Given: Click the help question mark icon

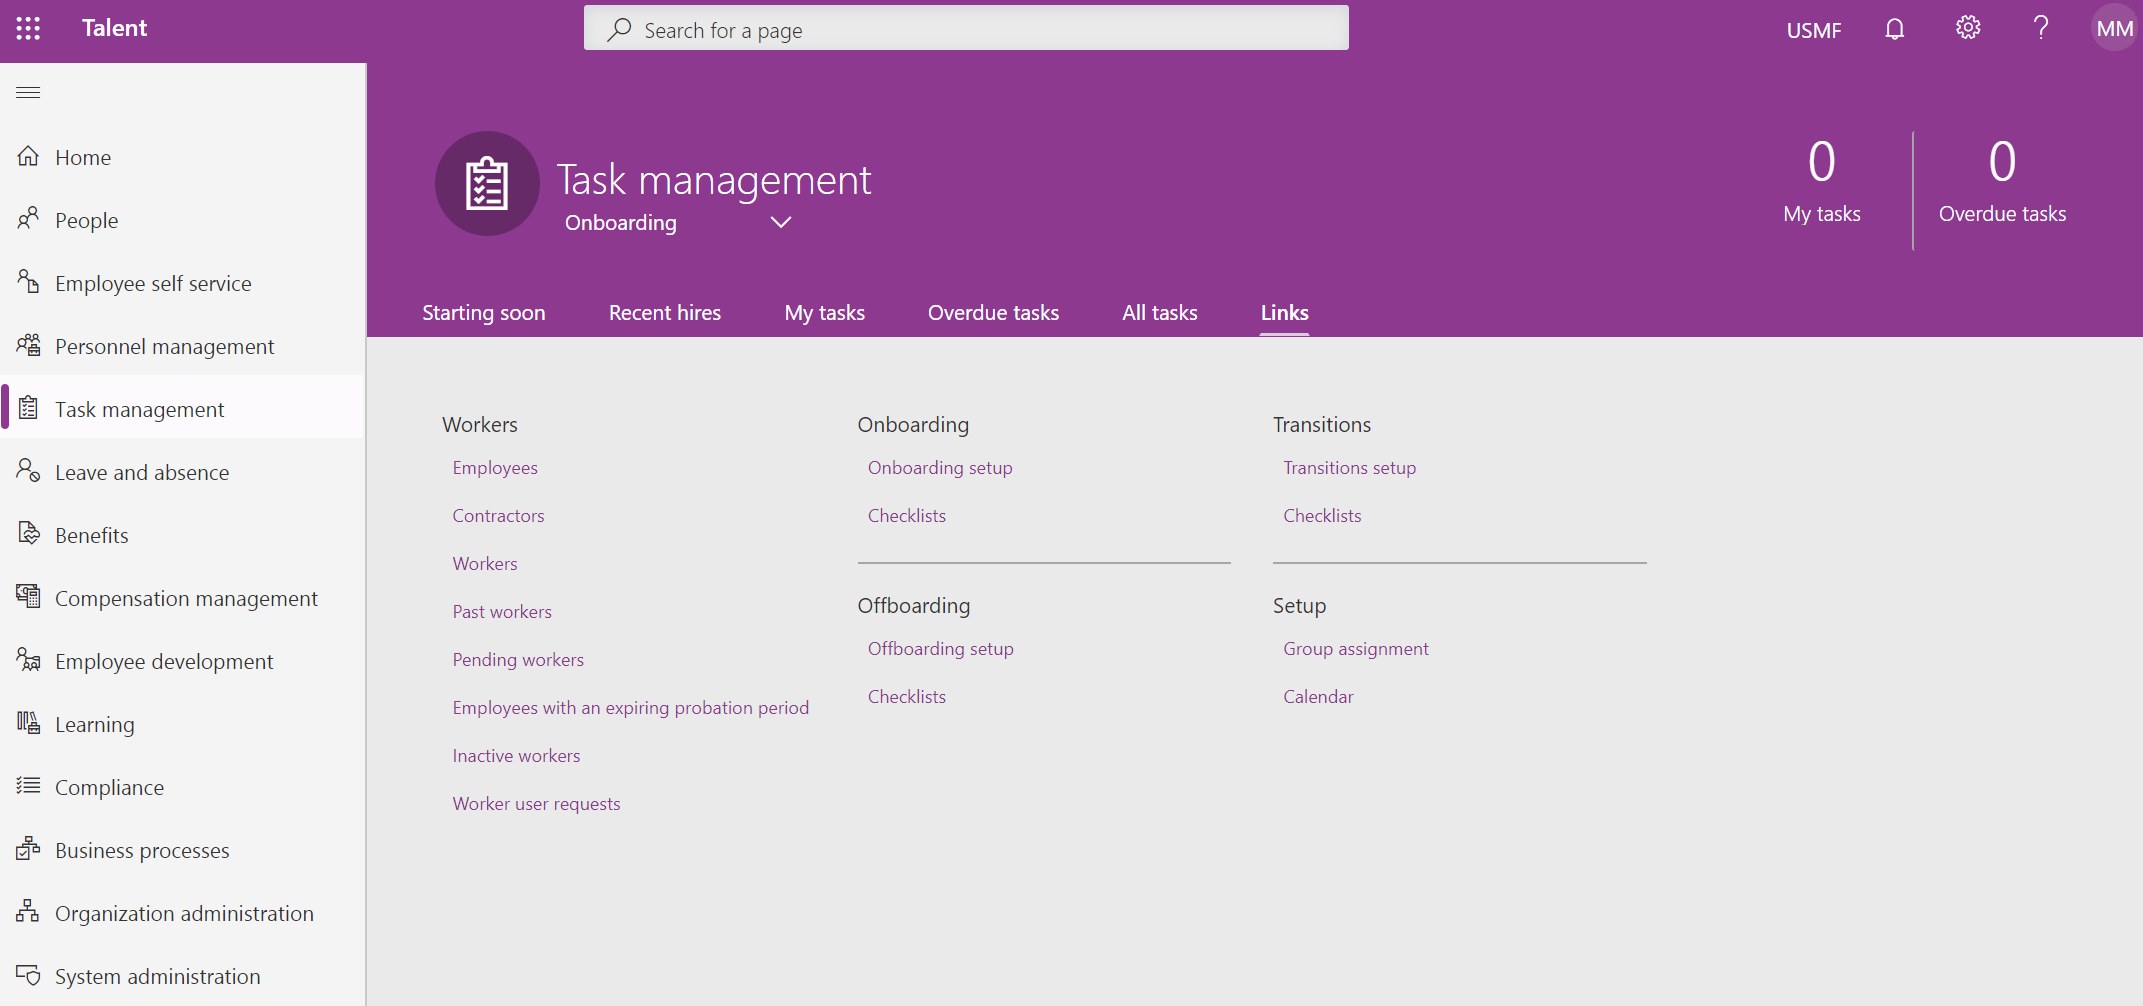Looking at the screenshot, I should (x=2040, y=28).
